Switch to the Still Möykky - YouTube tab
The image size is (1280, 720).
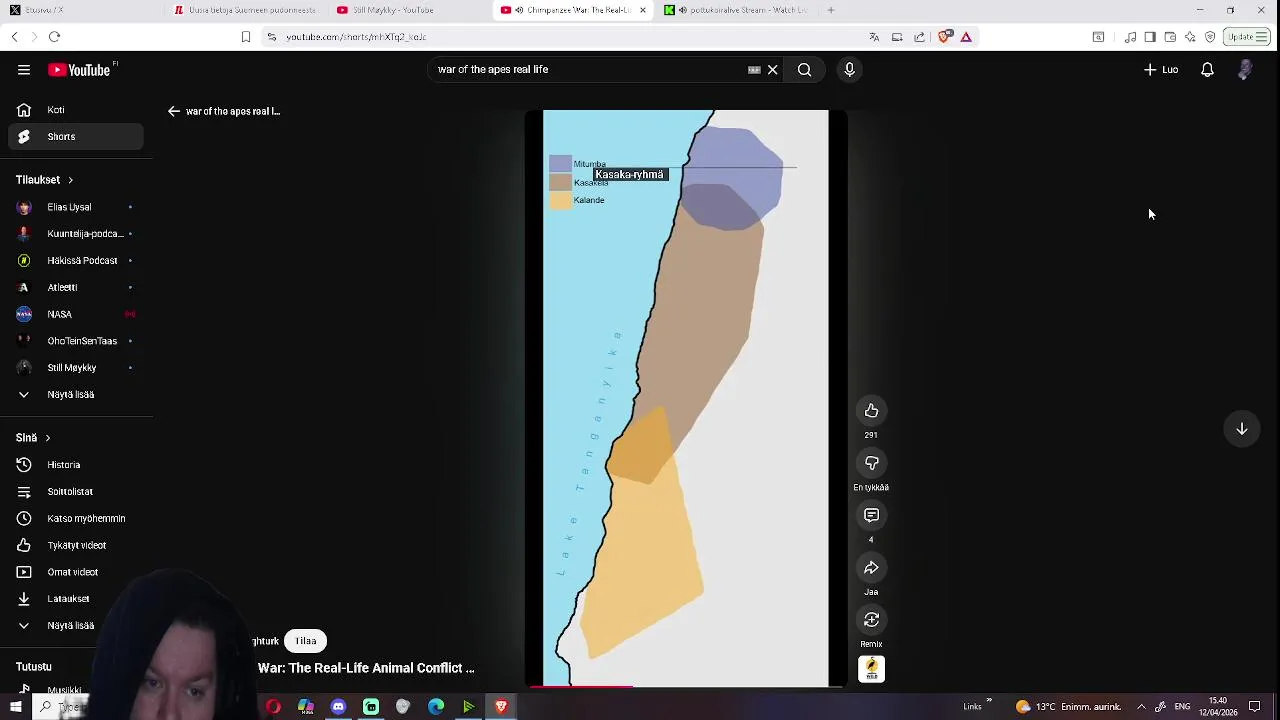pos(408,10)
